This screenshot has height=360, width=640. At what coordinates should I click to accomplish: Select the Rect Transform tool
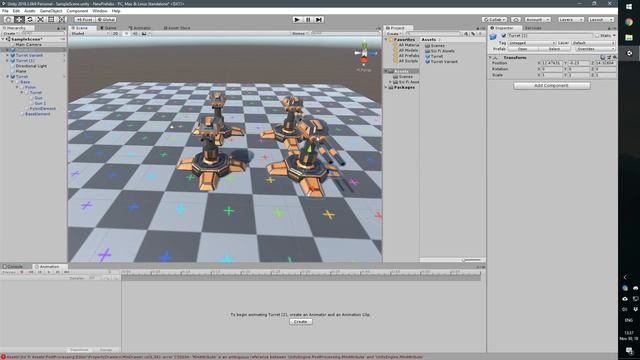click(x=51, y=20)
